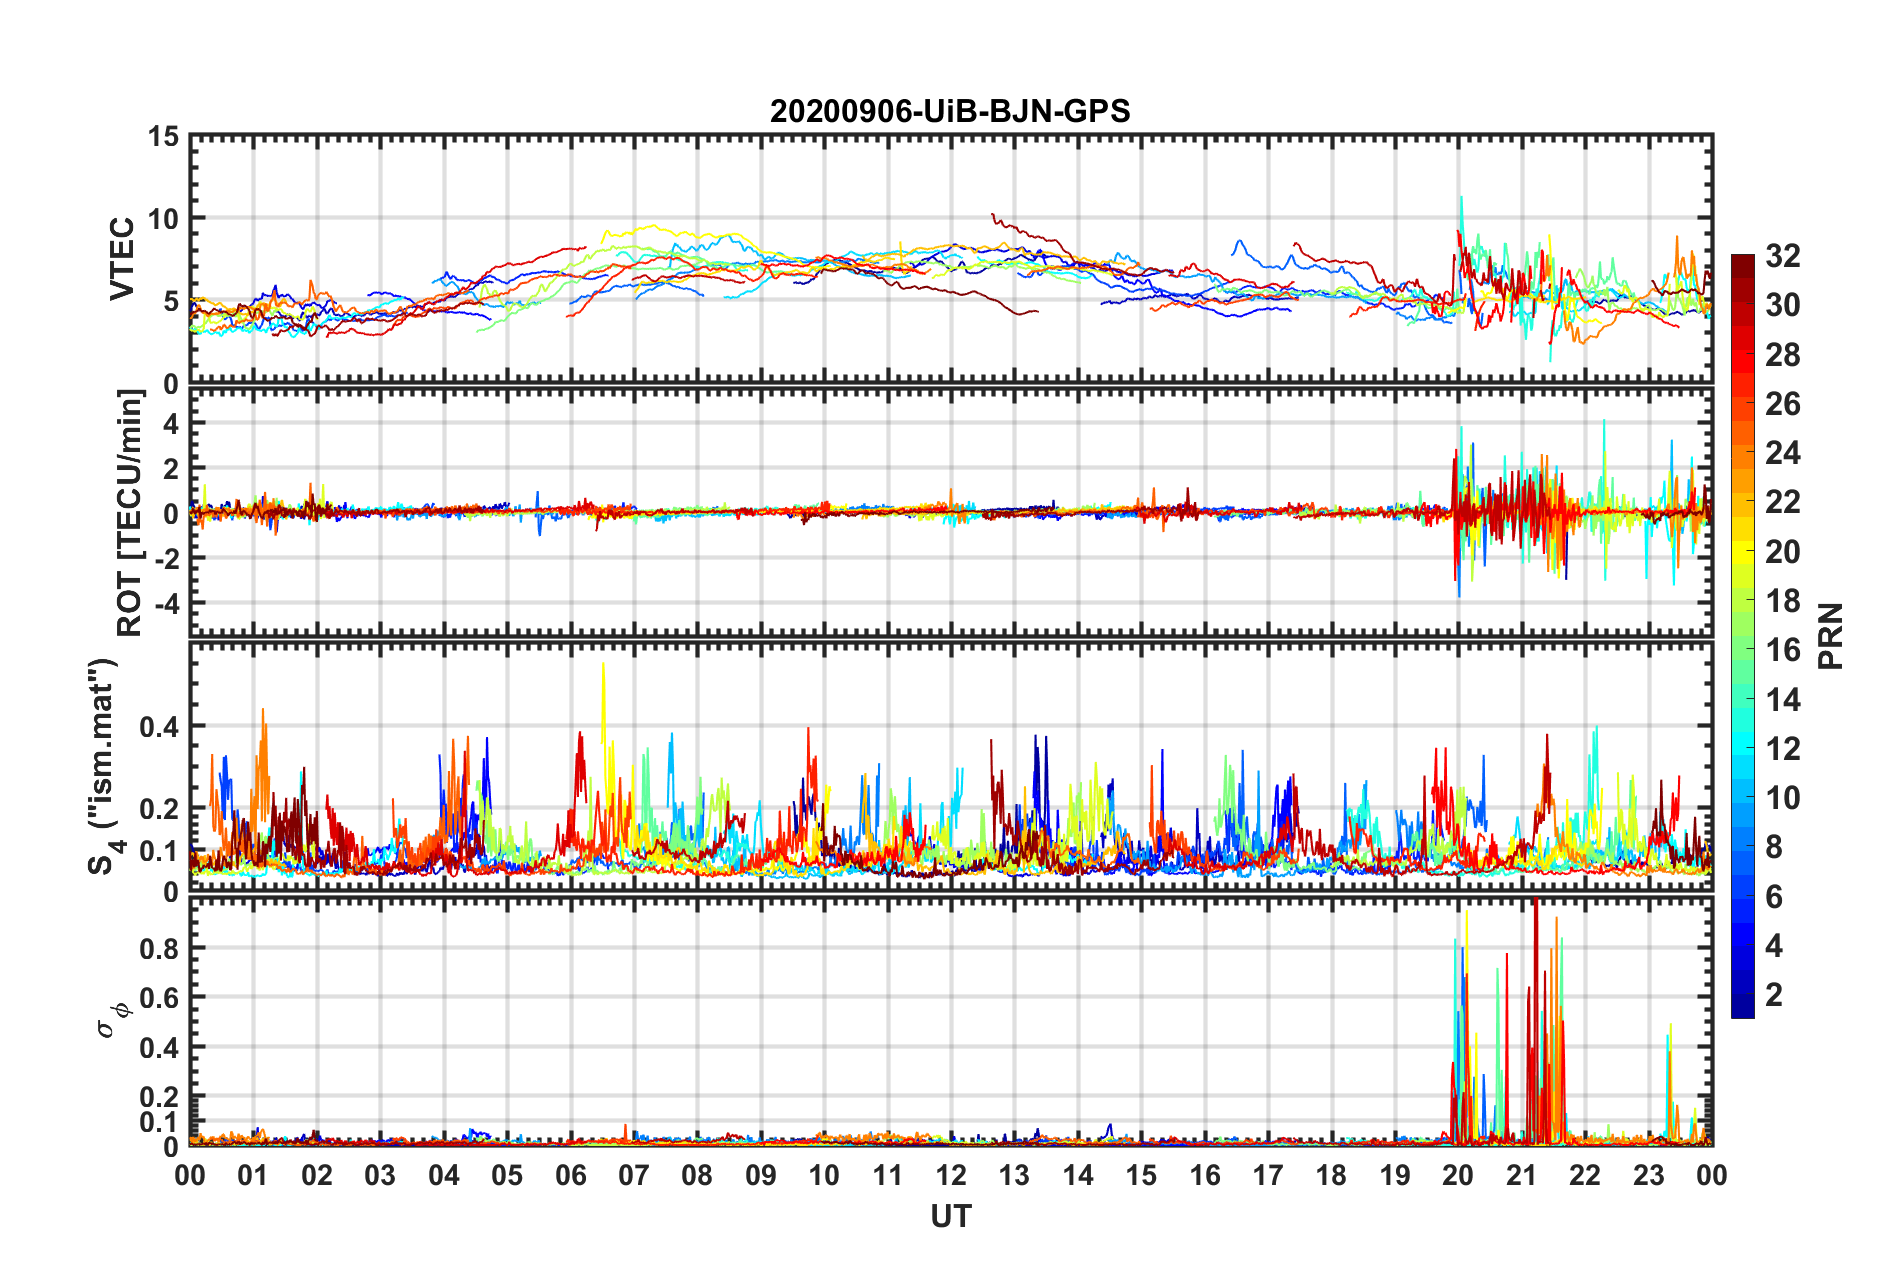The image size is (1902, 1272).
Task: Click the 0.4 tick on S4 axis
Action: pyautogui.click(x=158, y=727)
